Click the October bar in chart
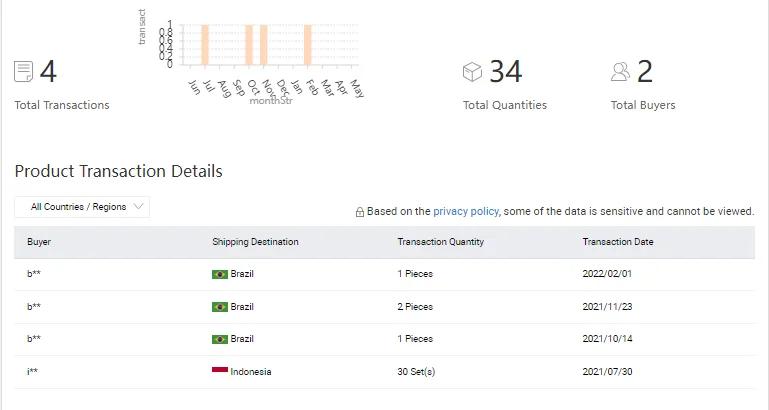 pos(249,45)
